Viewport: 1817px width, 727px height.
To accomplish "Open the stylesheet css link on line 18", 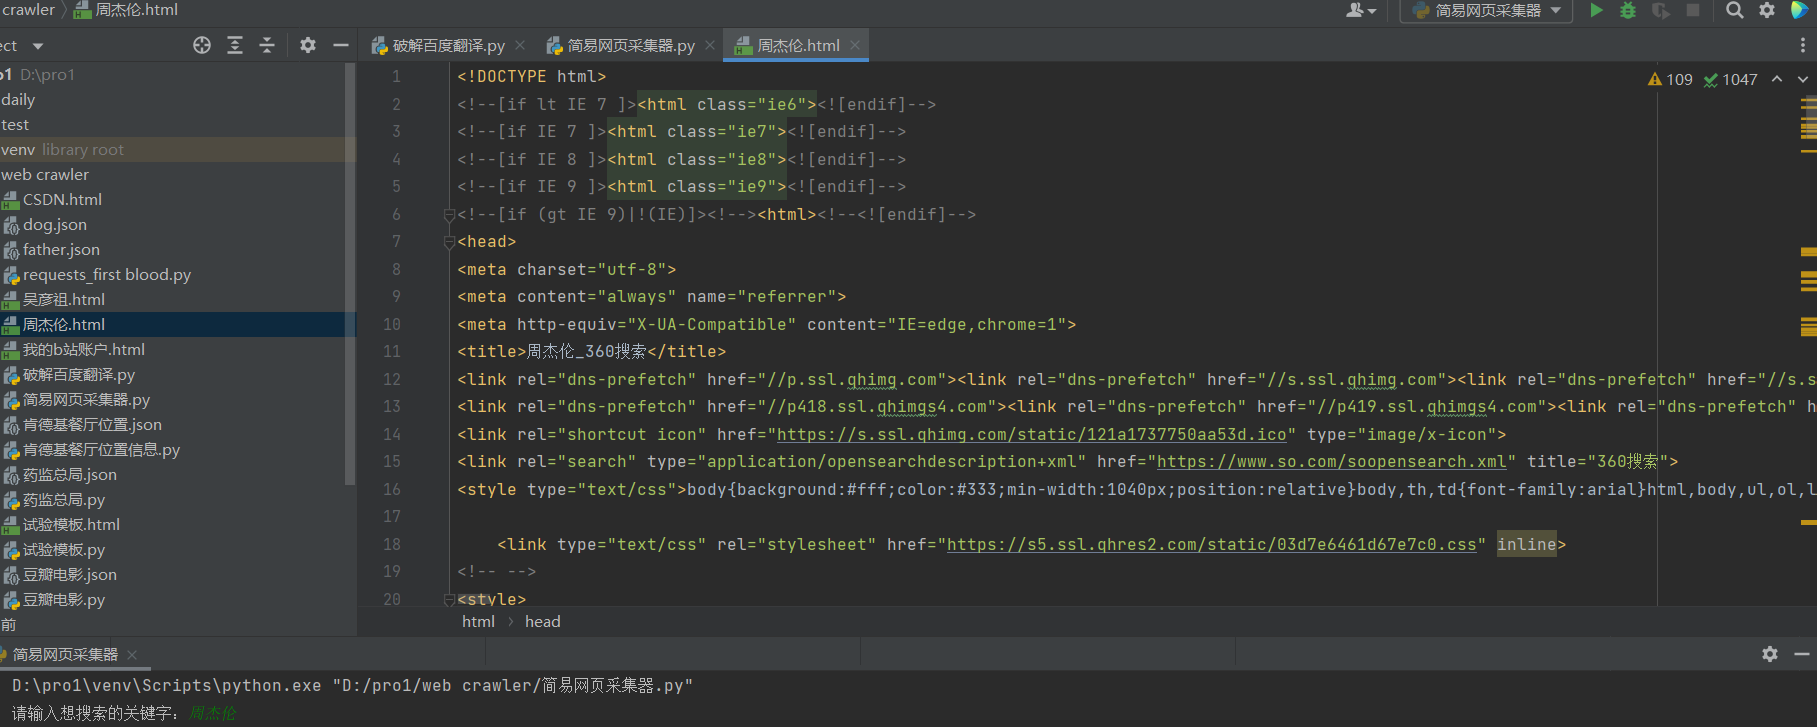I will click(x=1211, y=545).
